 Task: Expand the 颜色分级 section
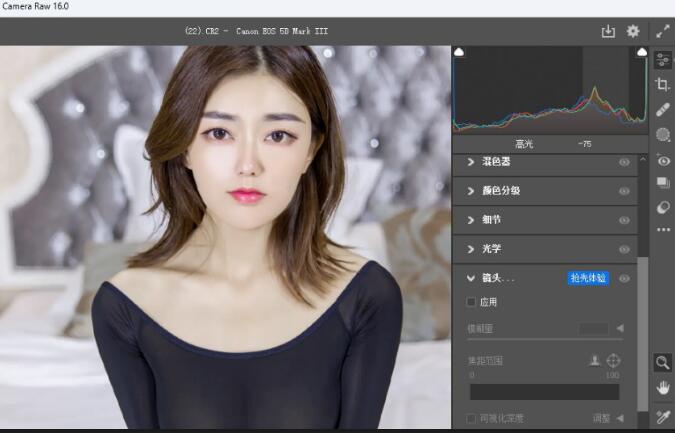pos(471,191)
